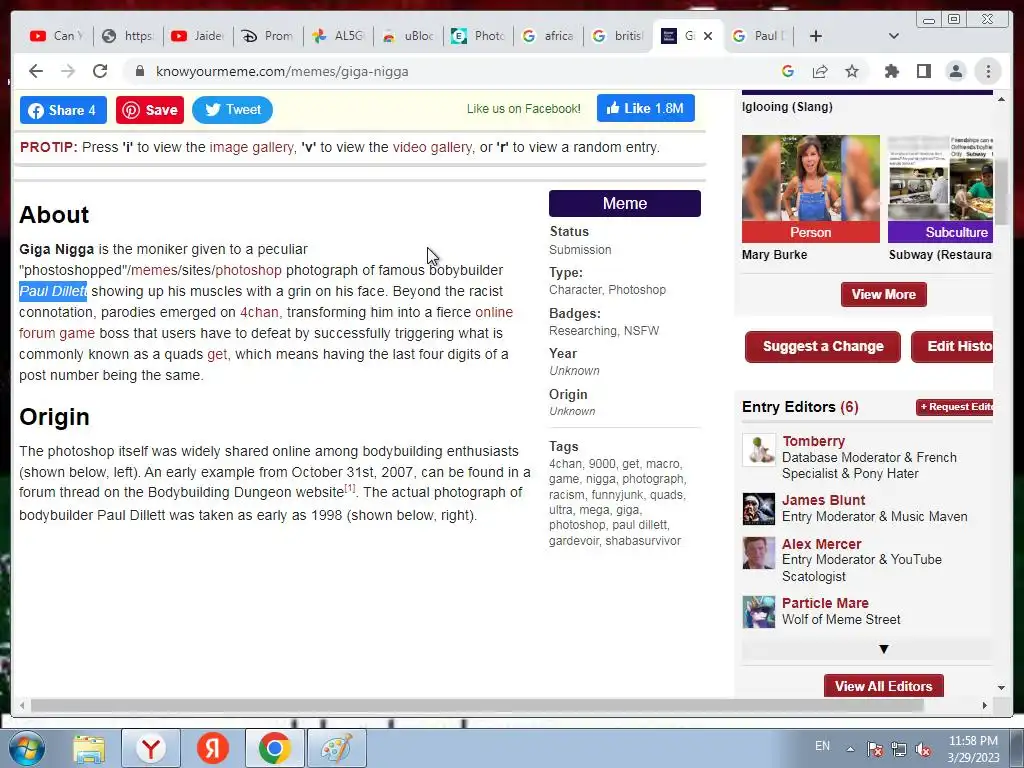Click the purple 'Meme' category header
The height and width of the screenshot is (768, 1024).
pos(625,203)
